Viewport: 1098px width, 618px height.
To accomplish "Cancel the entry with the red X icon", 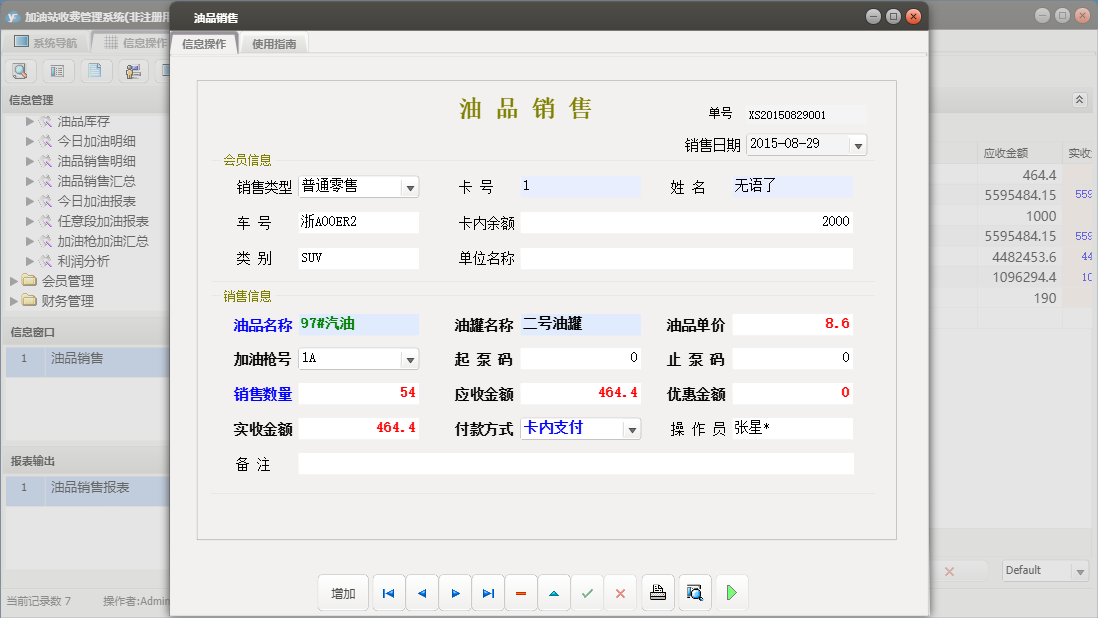I will (620, 592).
